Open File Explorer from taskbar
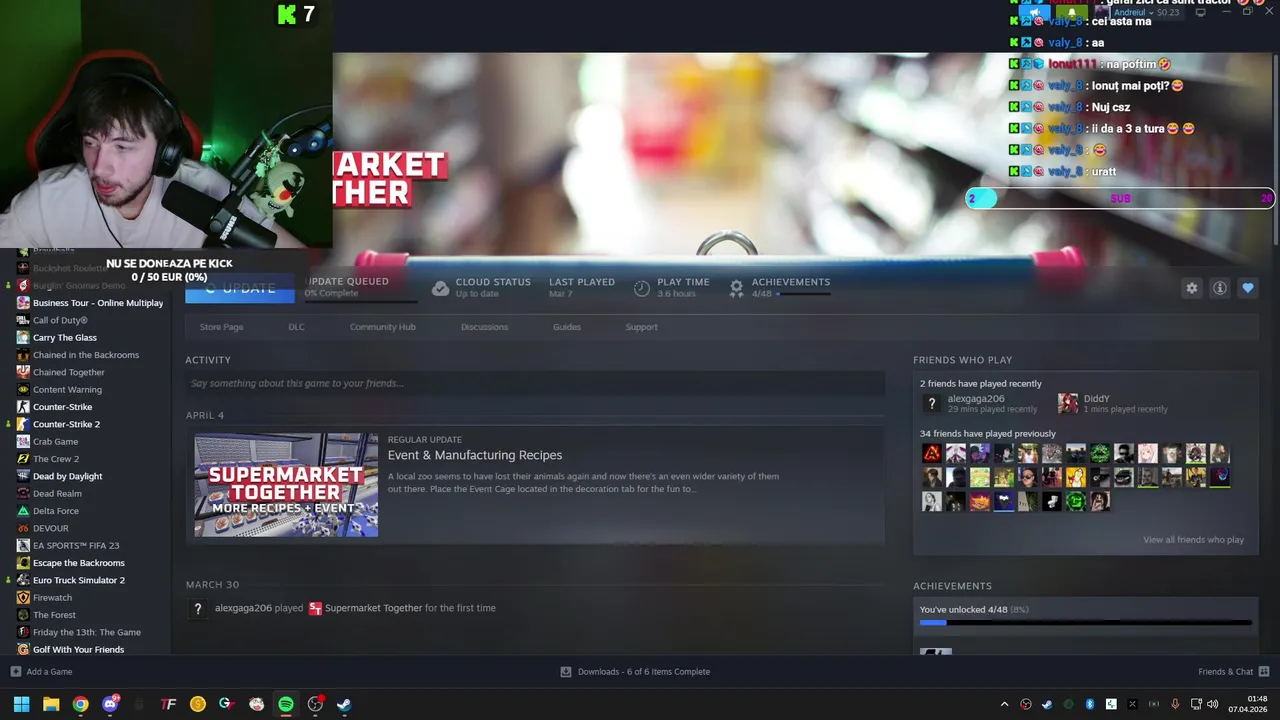The height and width of the screenshot is (720, 1280). 51,704
